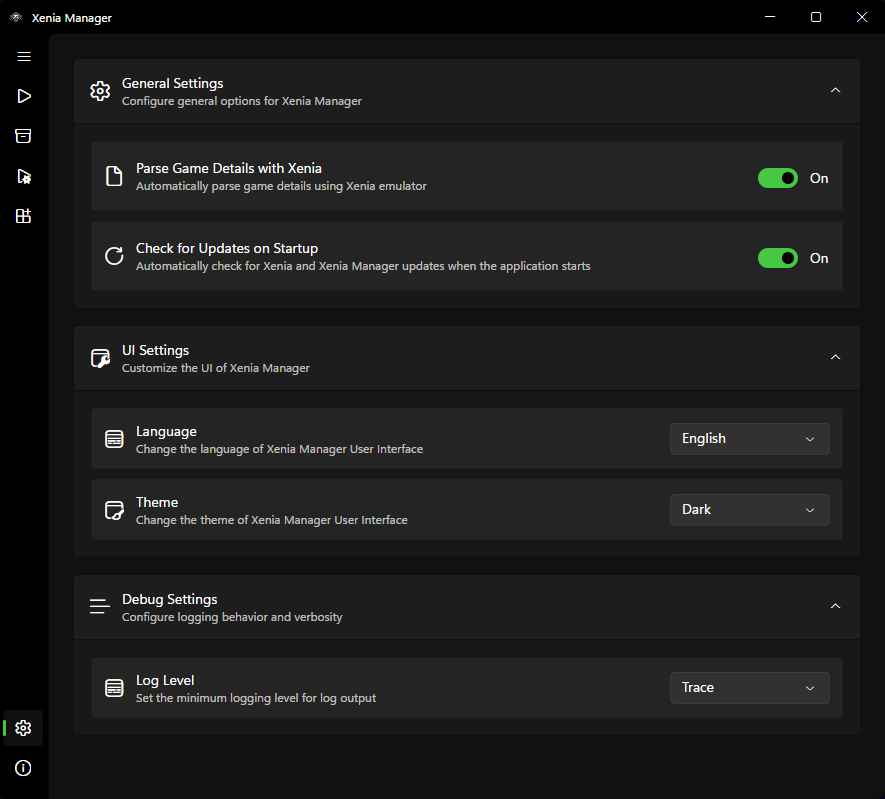The height and width of the screenshot is (799, 885).
Task: Click the General Settings gear icon
Action: [x=100, y=91]
